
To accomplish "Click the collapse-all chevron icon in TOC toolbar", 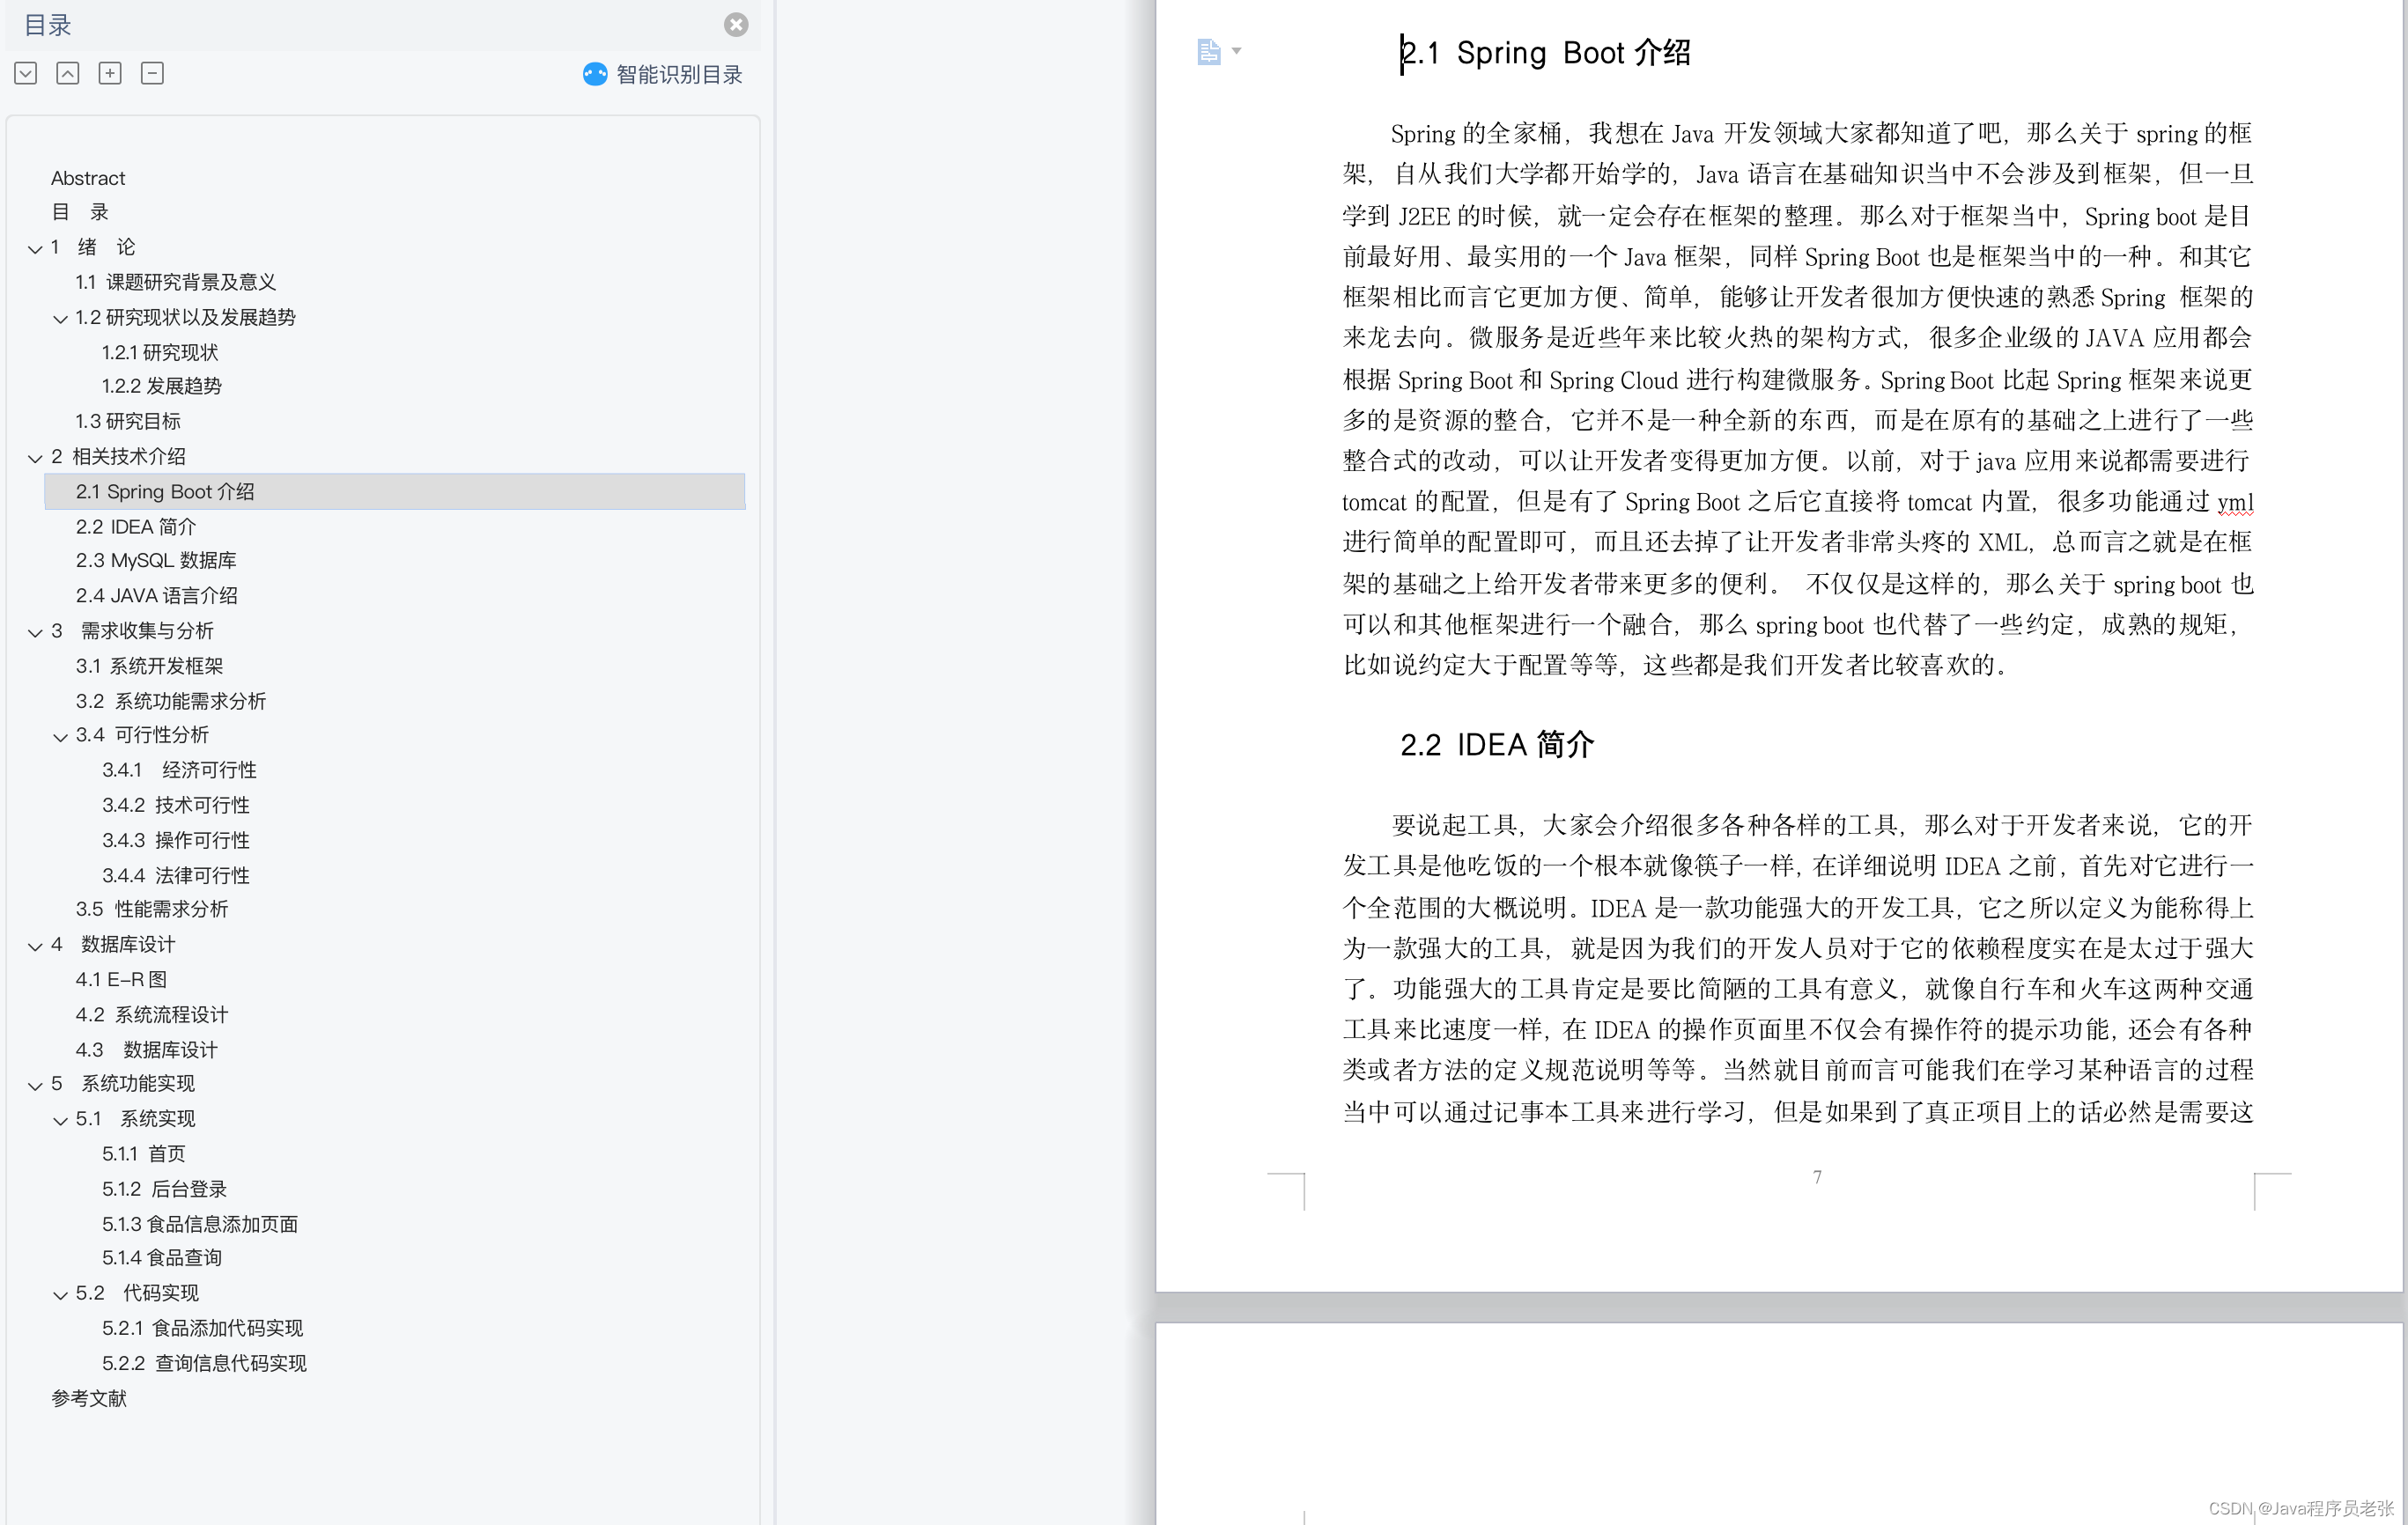I will click(x=67, y=72).
